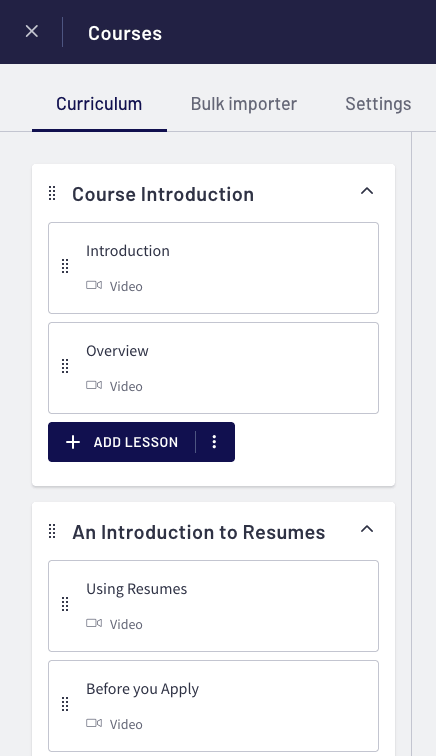Switch to the Curriculum tab
The width and height of the screenshot is (436, 756).
(99, 104)
